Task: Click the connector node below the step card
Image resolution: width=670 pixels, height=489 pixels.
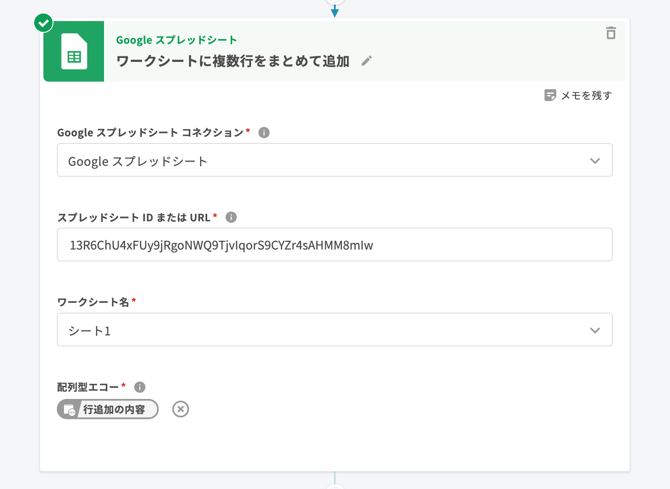Action: [335, 485]
